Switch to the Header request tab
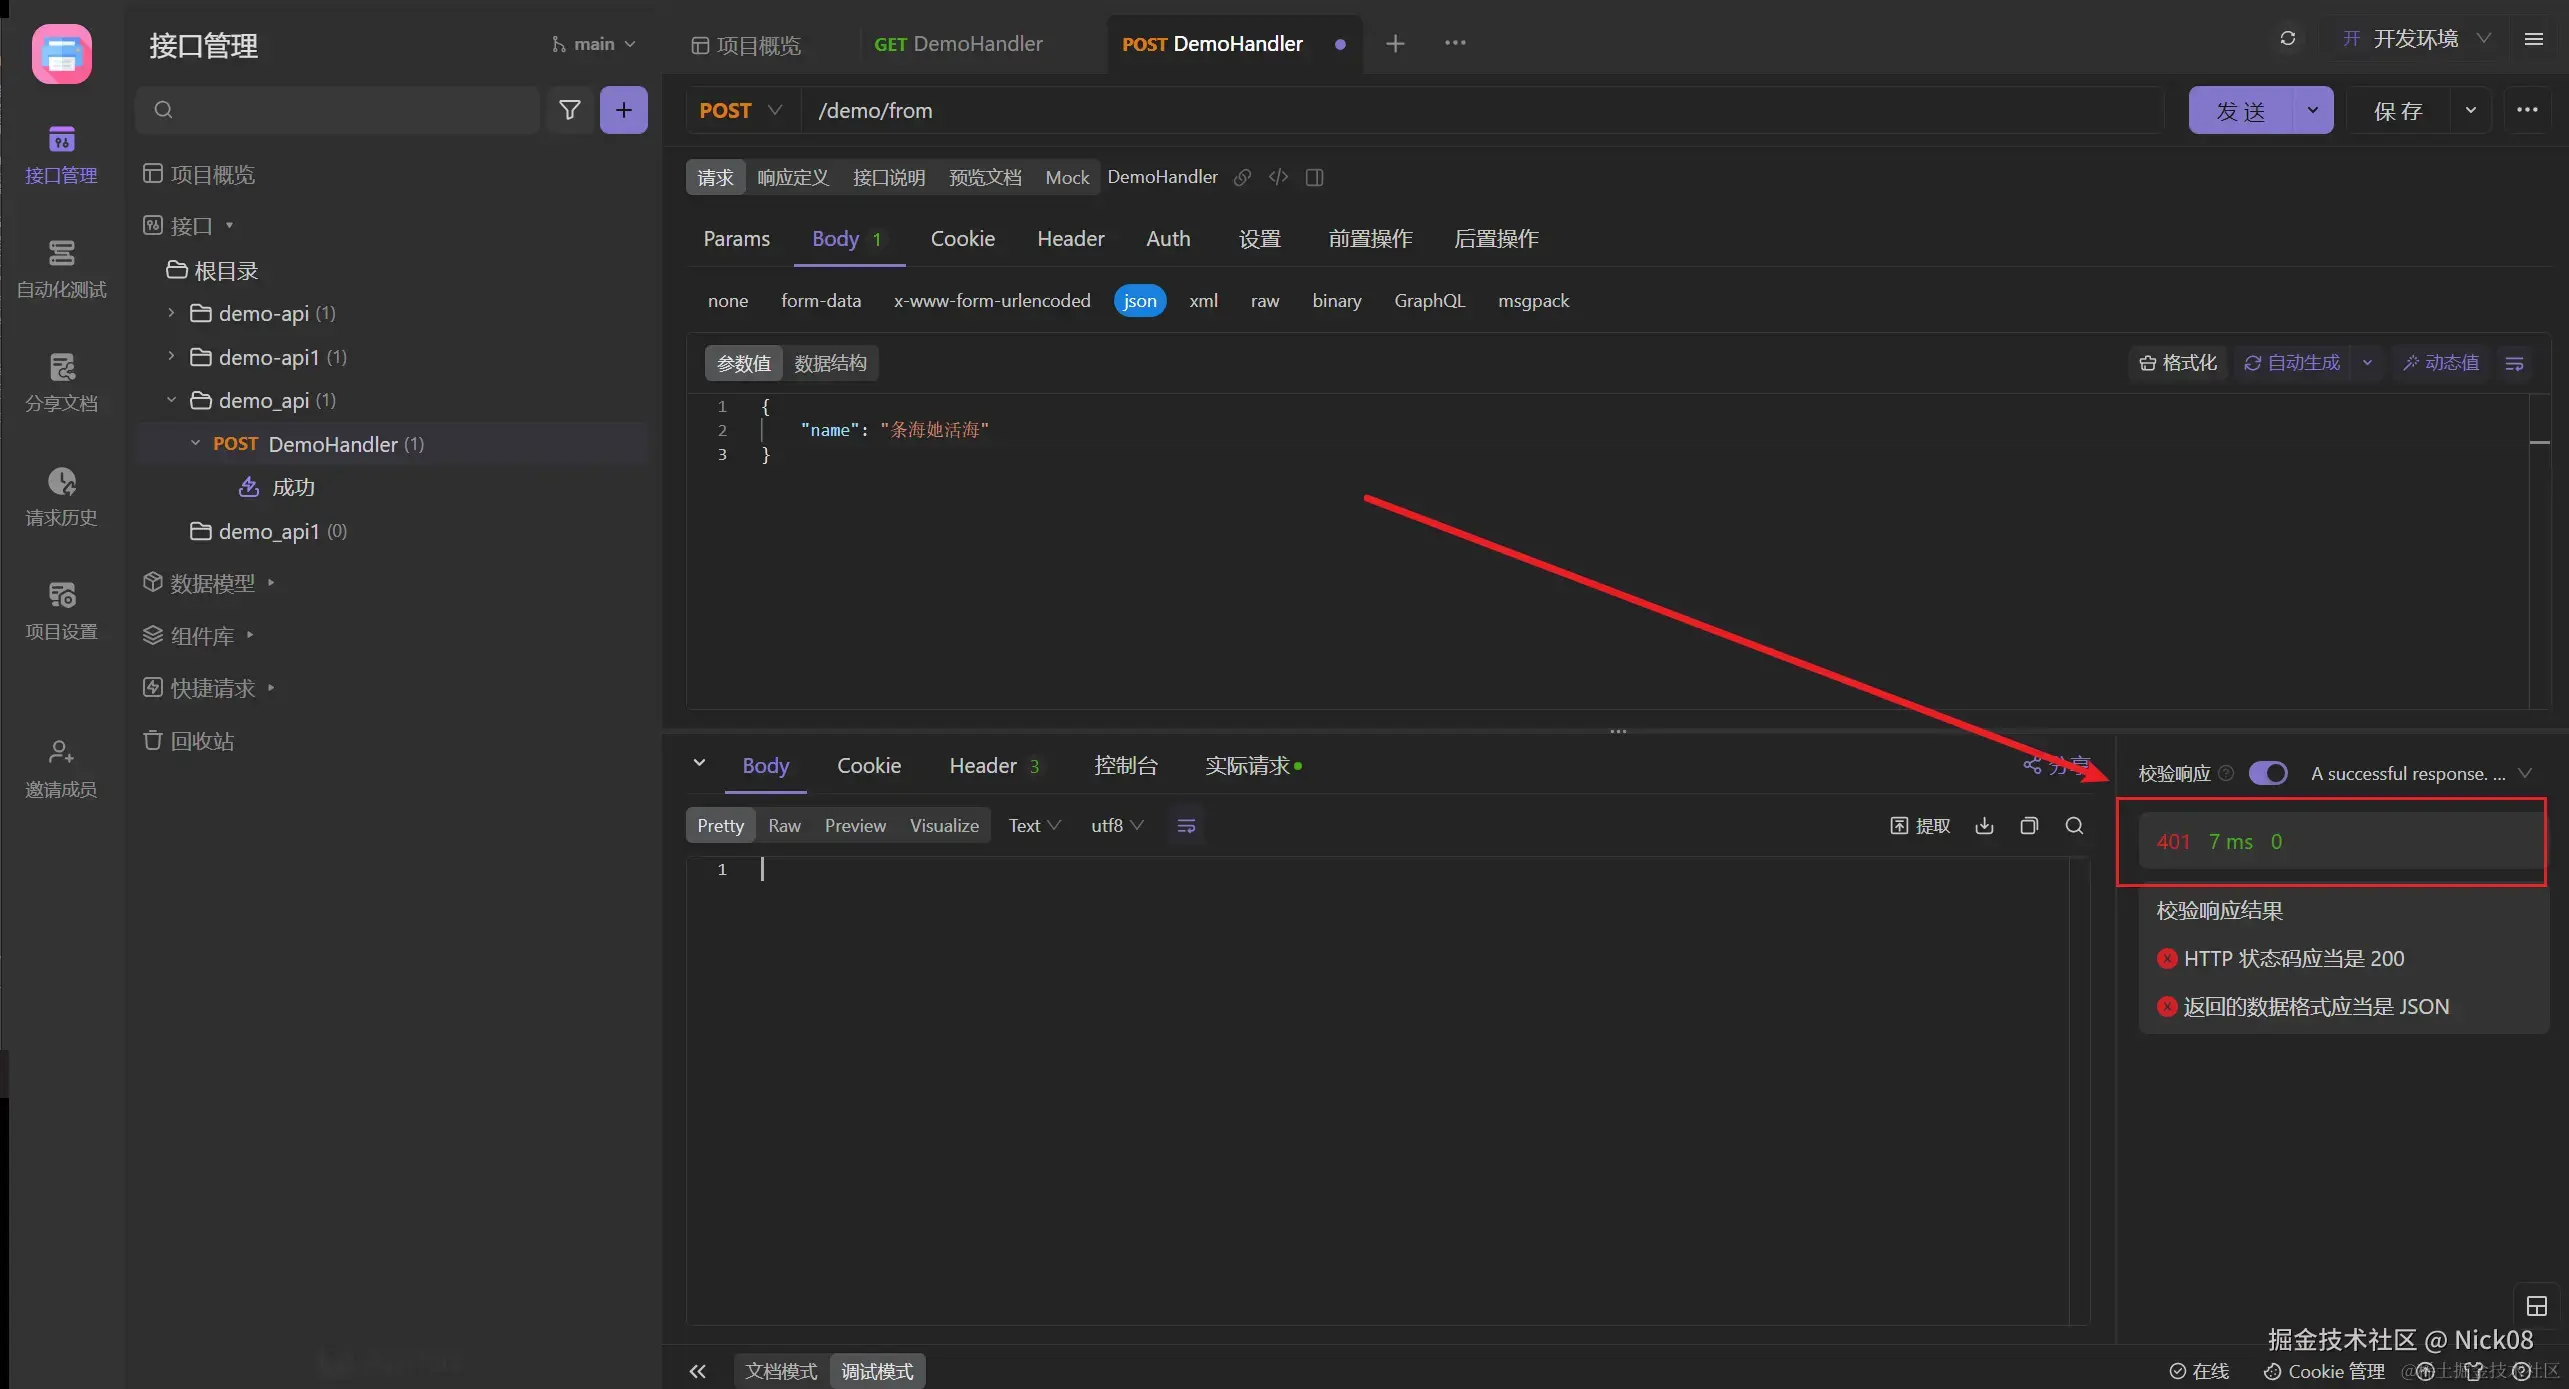Image resolution: width=2569 pixels, height=1389 pixels. [1070, 239]
